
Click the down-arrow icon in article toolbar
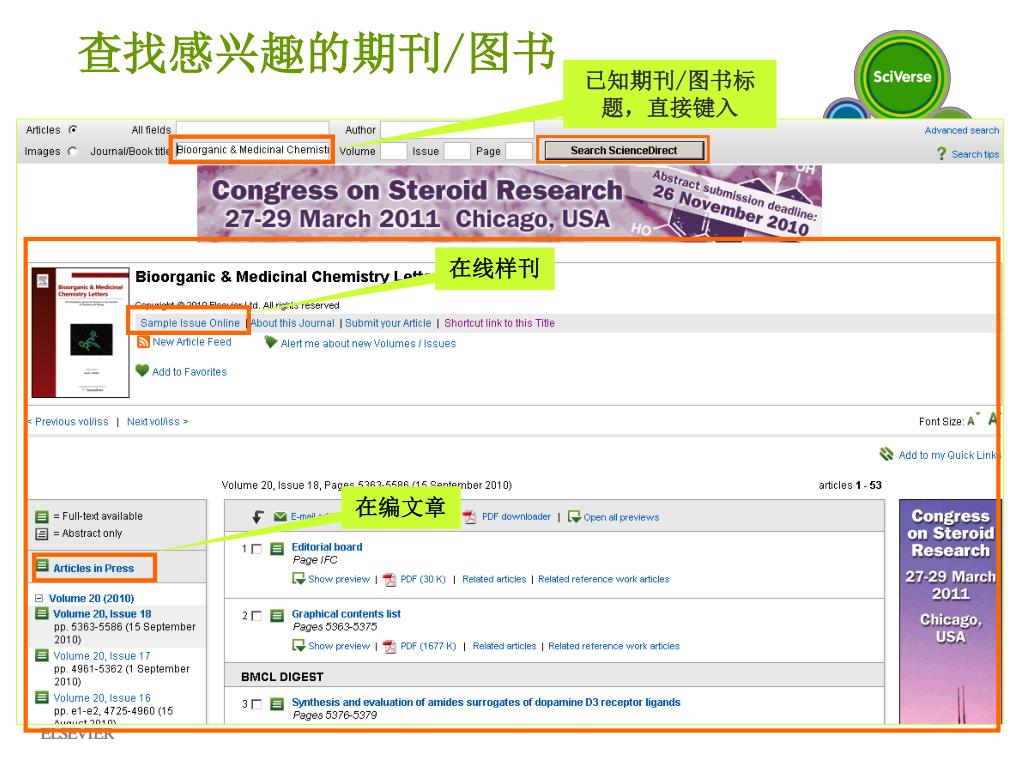point(258,517)
